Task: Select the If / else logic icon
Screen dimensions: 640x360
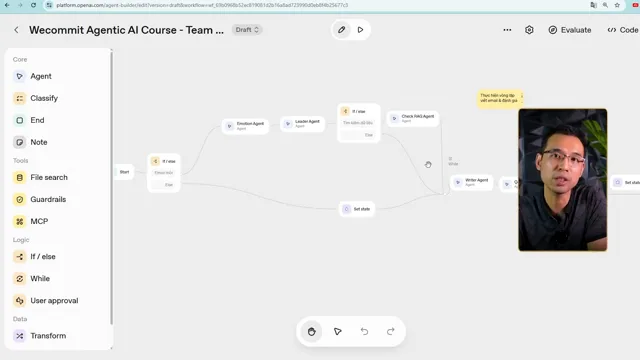Action: [x=19, y=257]
